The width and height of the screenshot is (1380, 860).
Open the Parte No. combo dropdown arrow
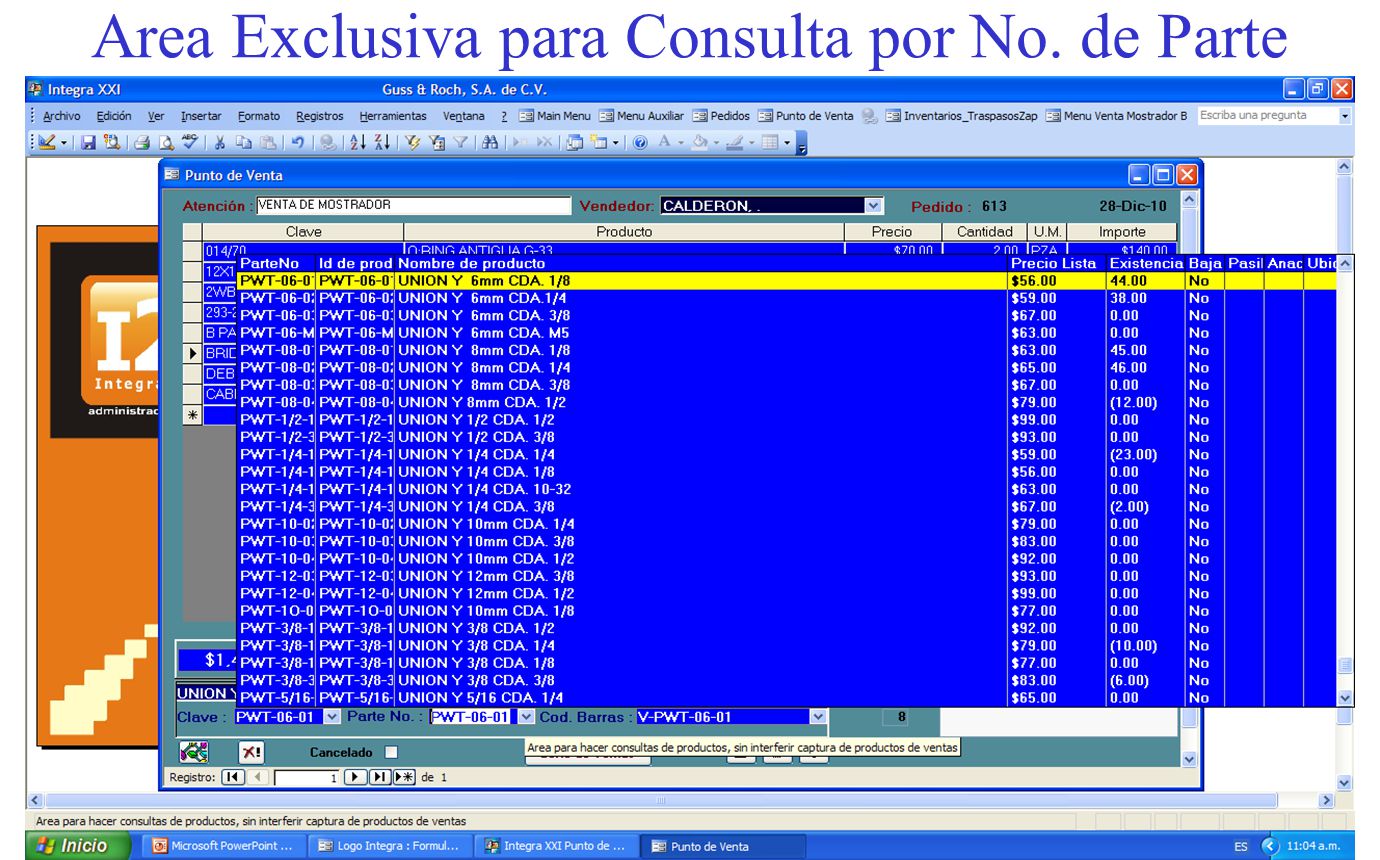point(526,717)
